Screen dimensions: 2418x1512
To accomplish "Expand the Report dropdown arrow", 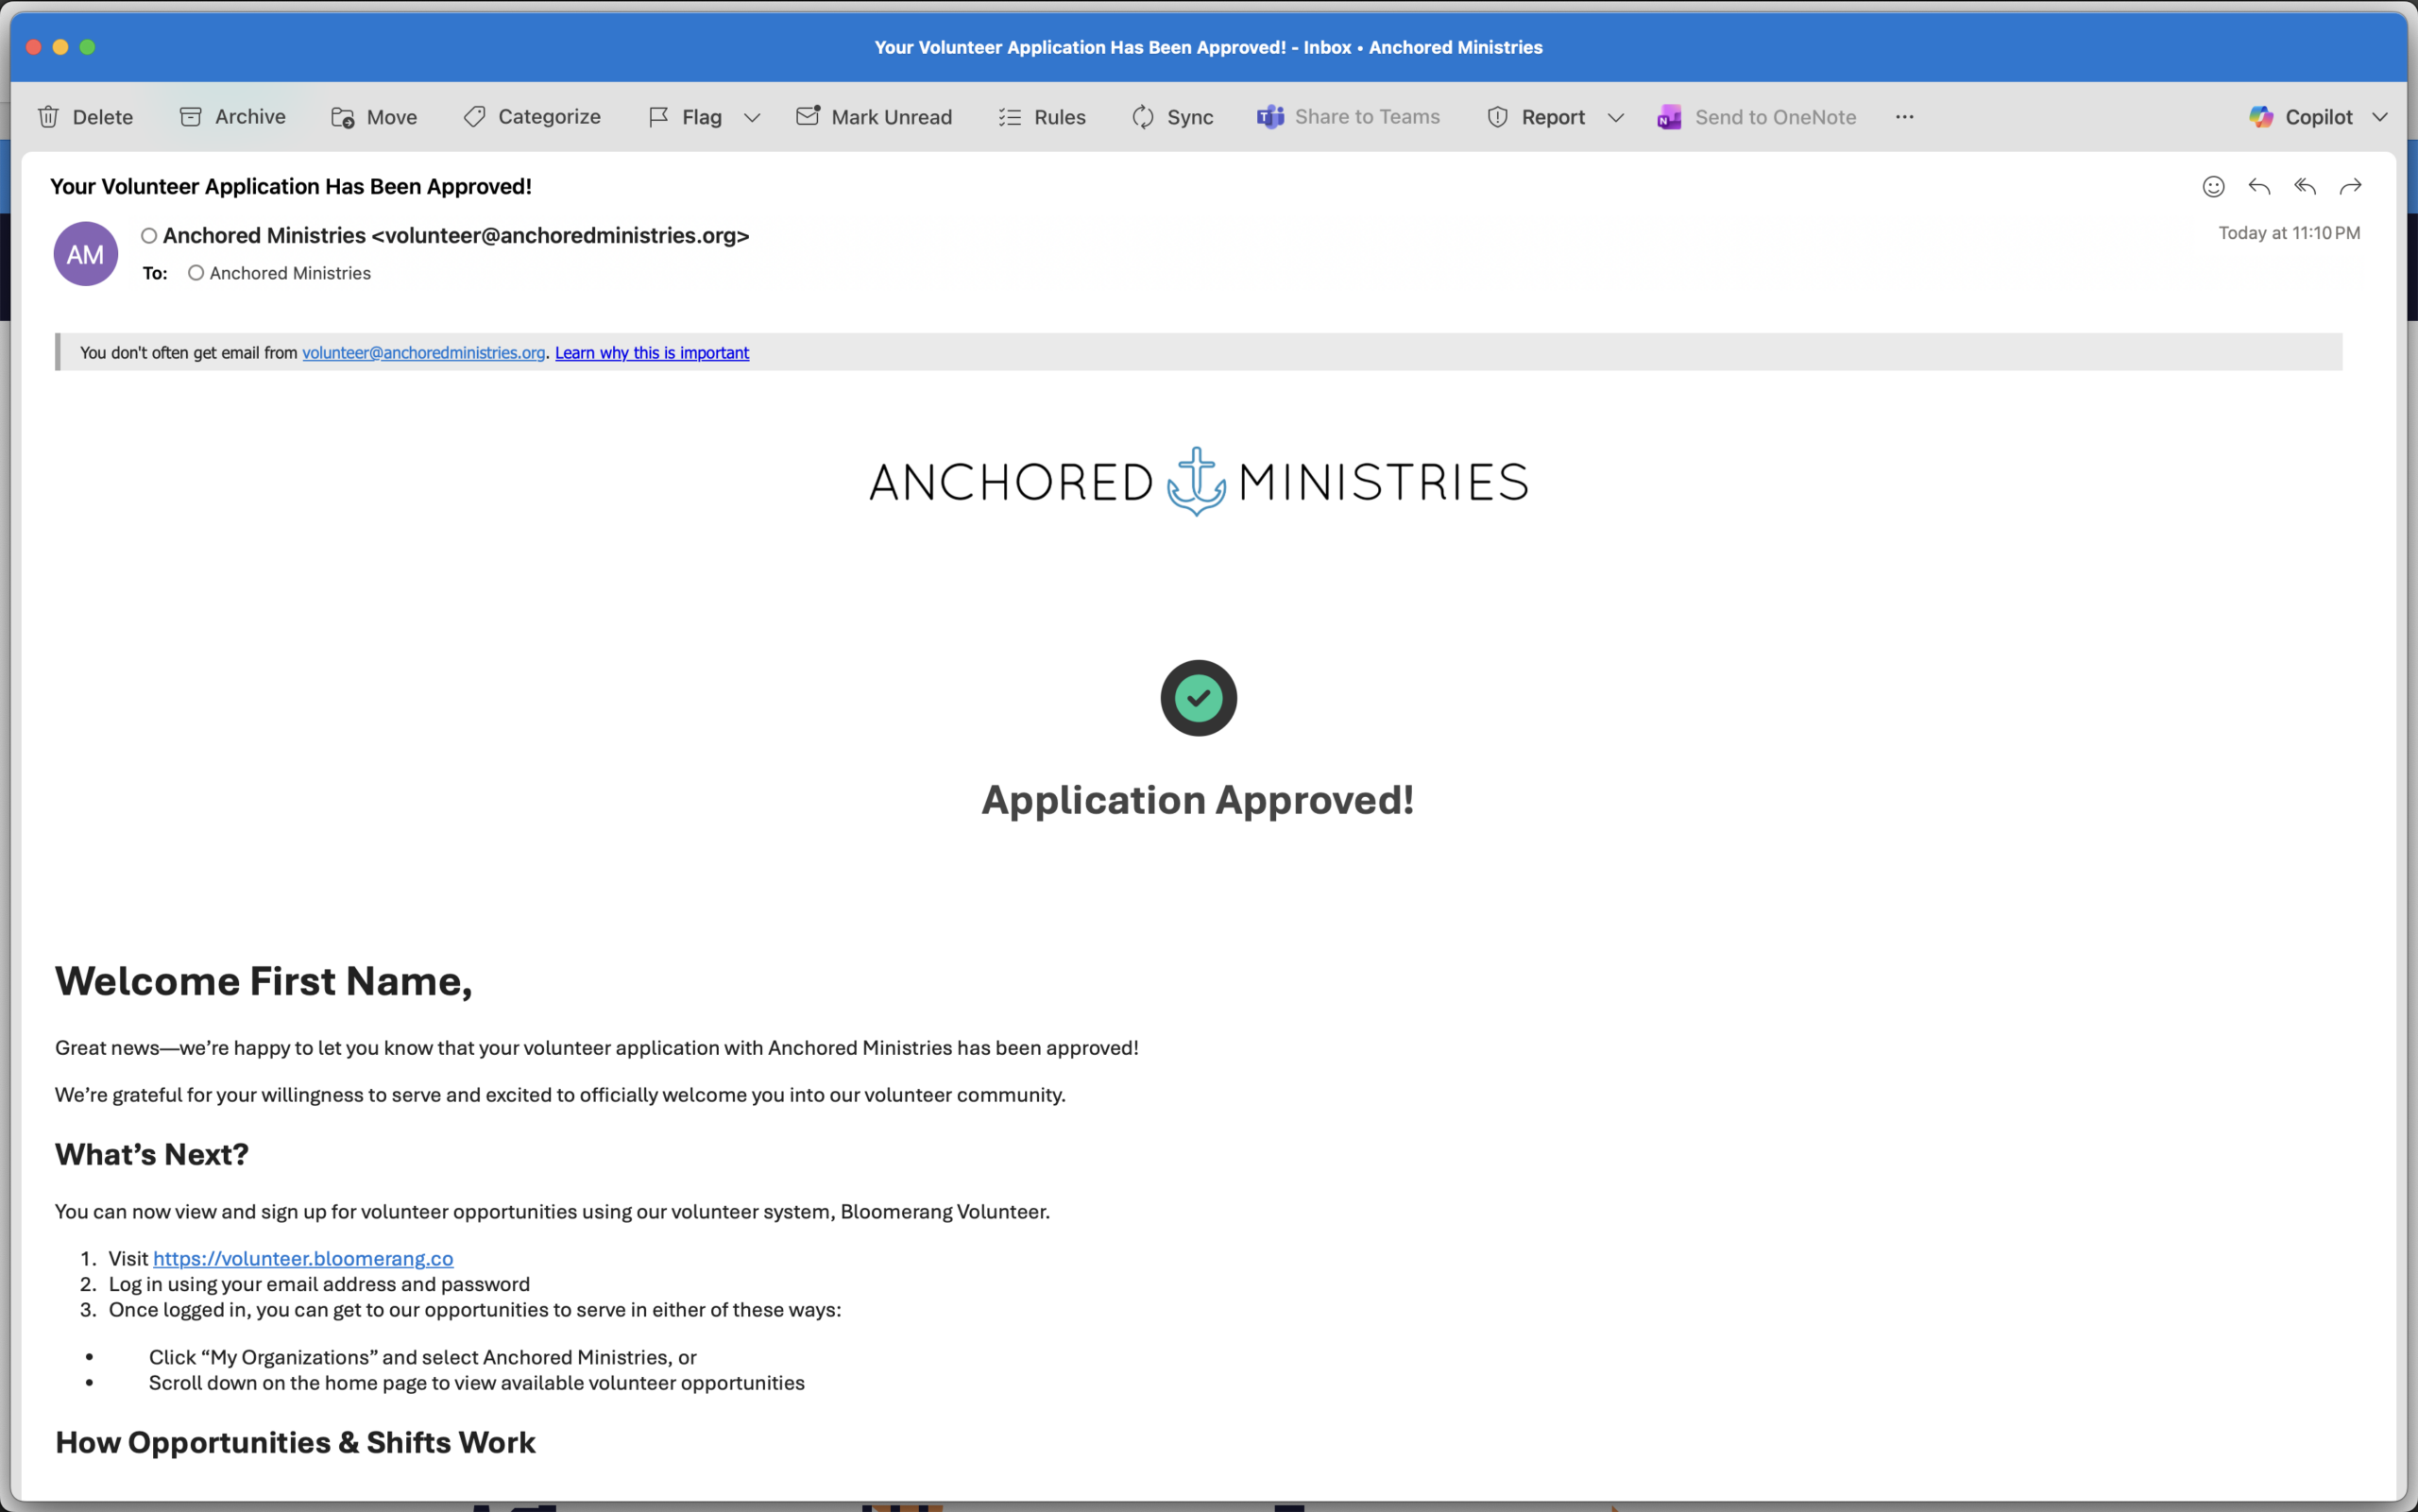I will tap(1615, 118).
